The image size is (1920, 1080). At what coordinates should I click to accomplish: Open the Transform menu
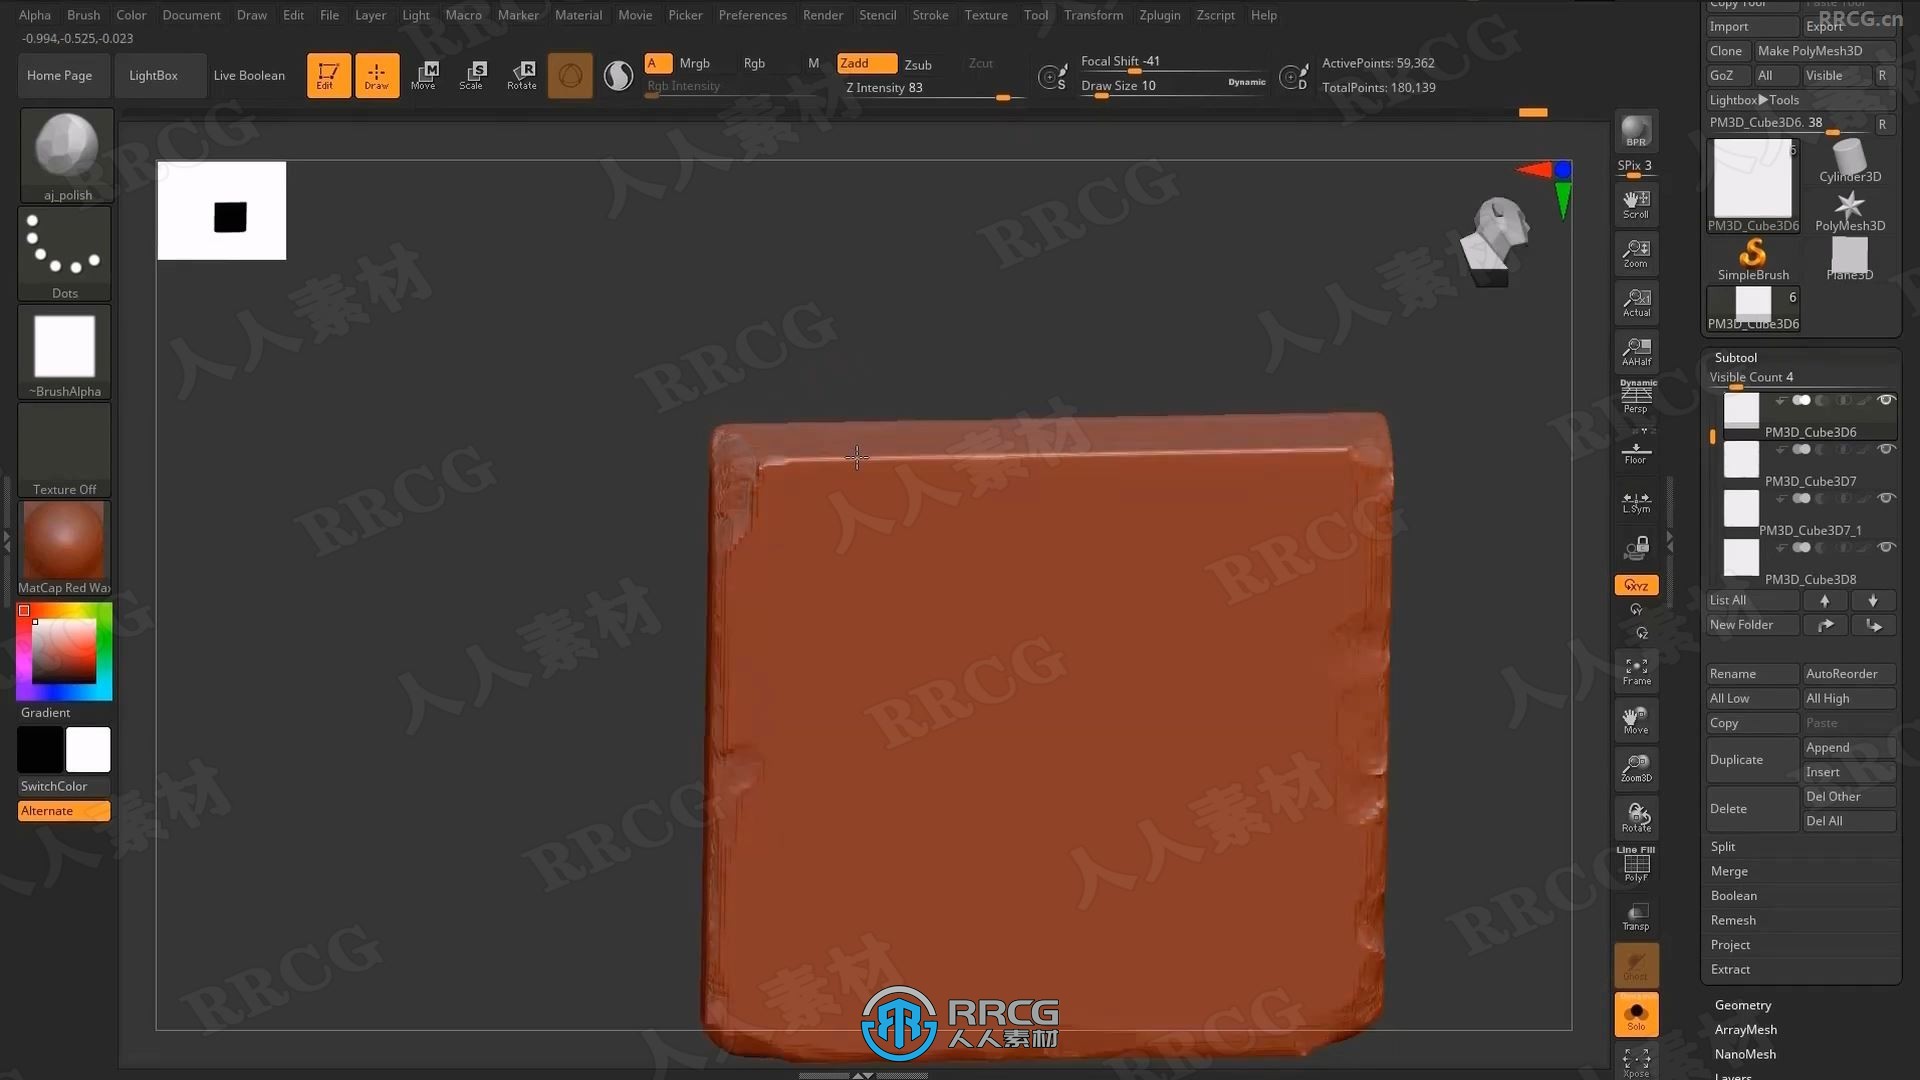(1092, 15)
